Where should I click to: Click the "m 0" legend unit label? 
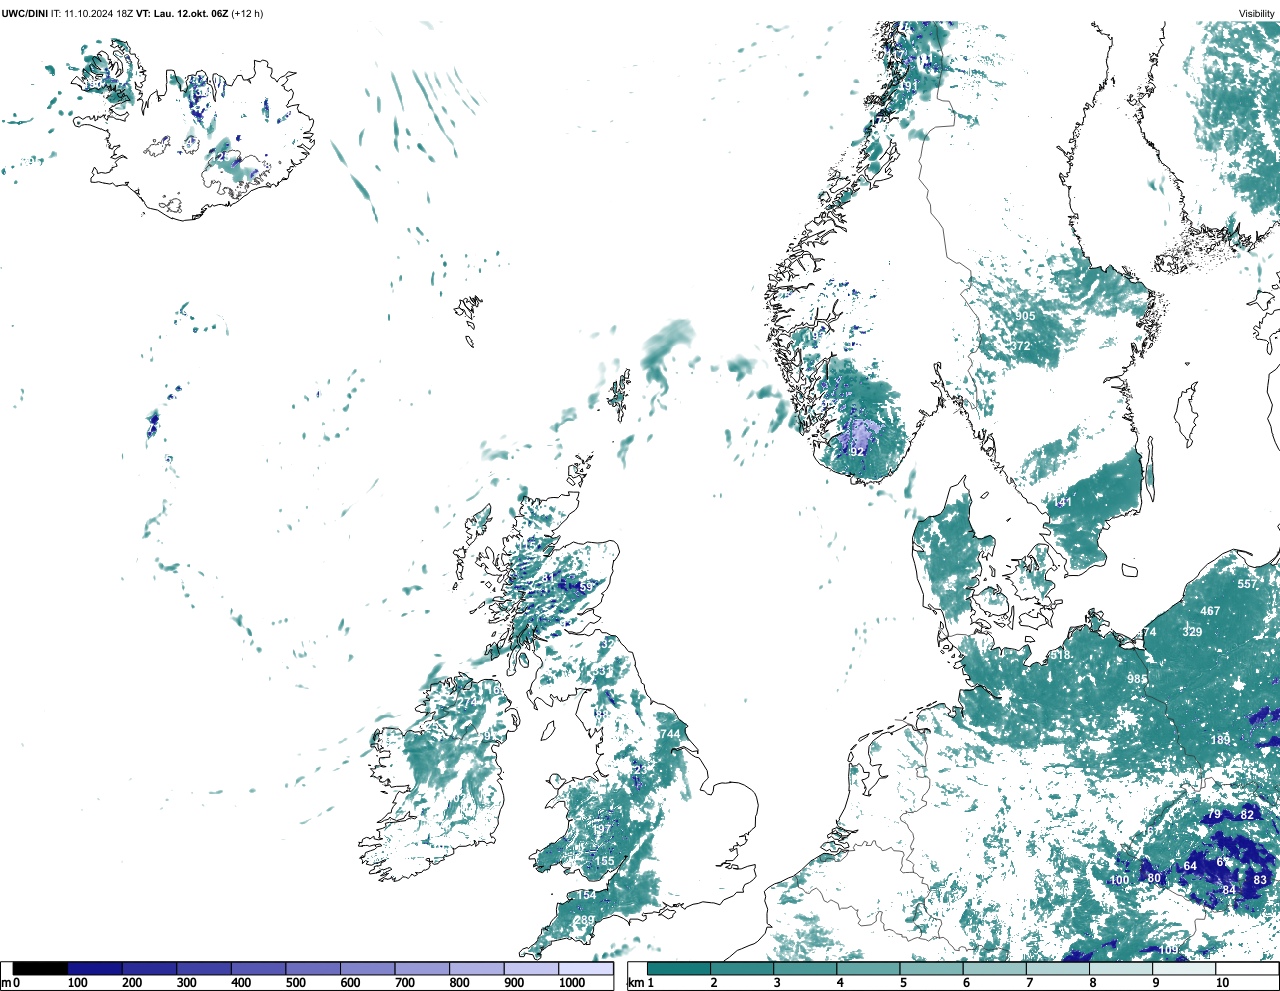tap(11, 983)
